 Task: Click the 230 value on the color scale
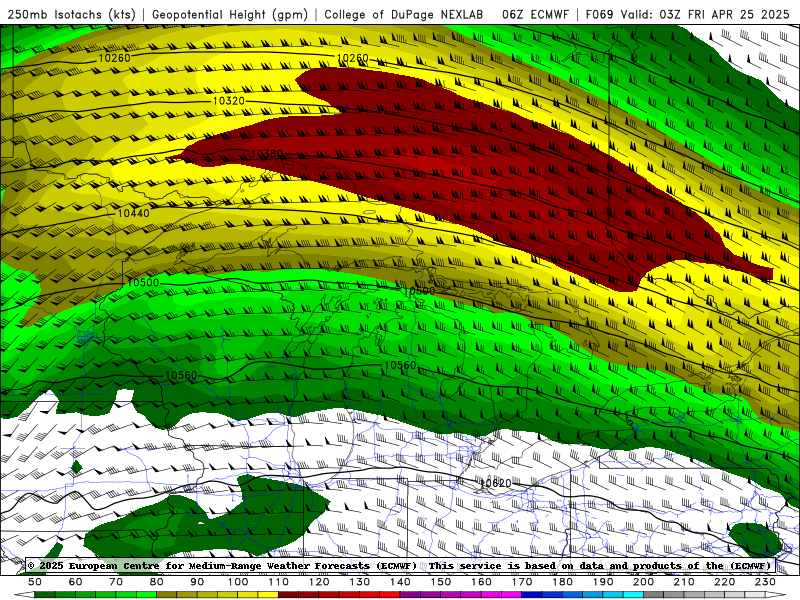765,582
